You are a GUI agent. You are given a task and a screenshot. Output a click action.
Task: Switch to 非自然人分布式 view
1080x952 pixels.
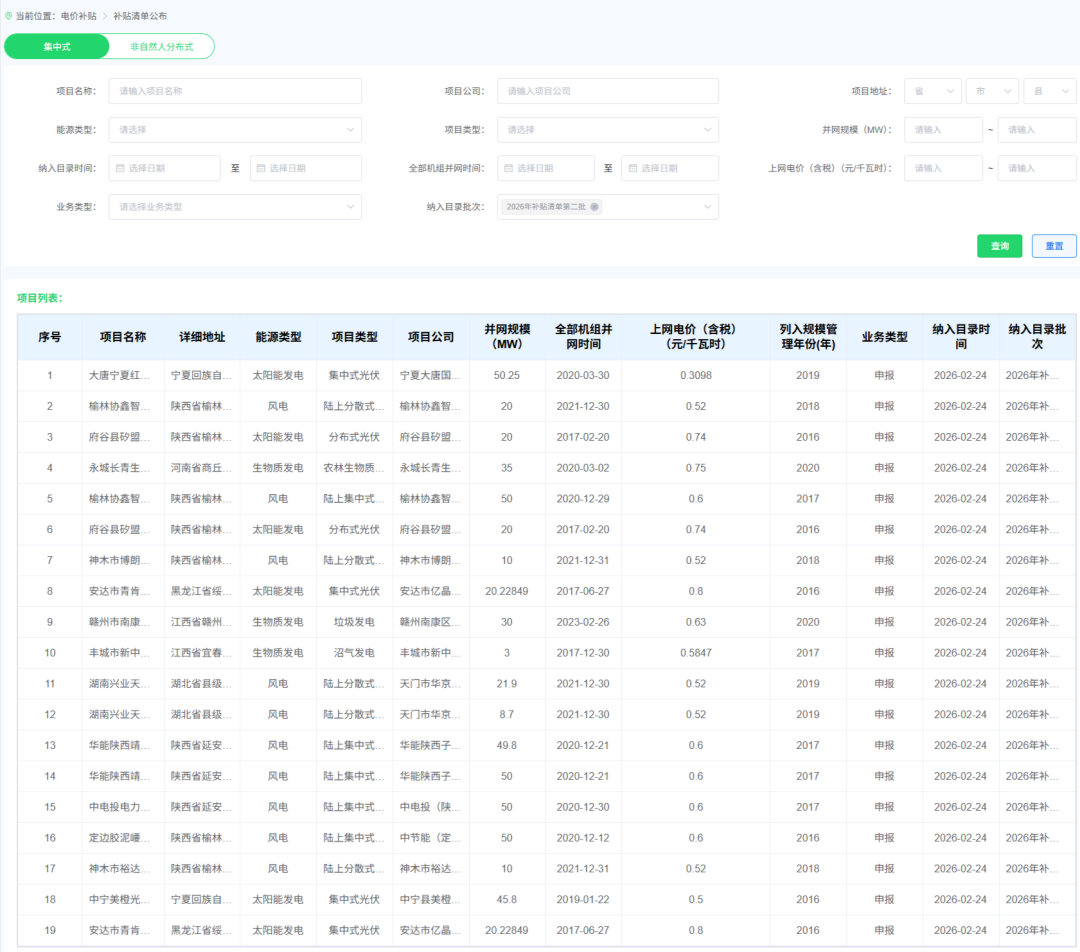[161, 47]
